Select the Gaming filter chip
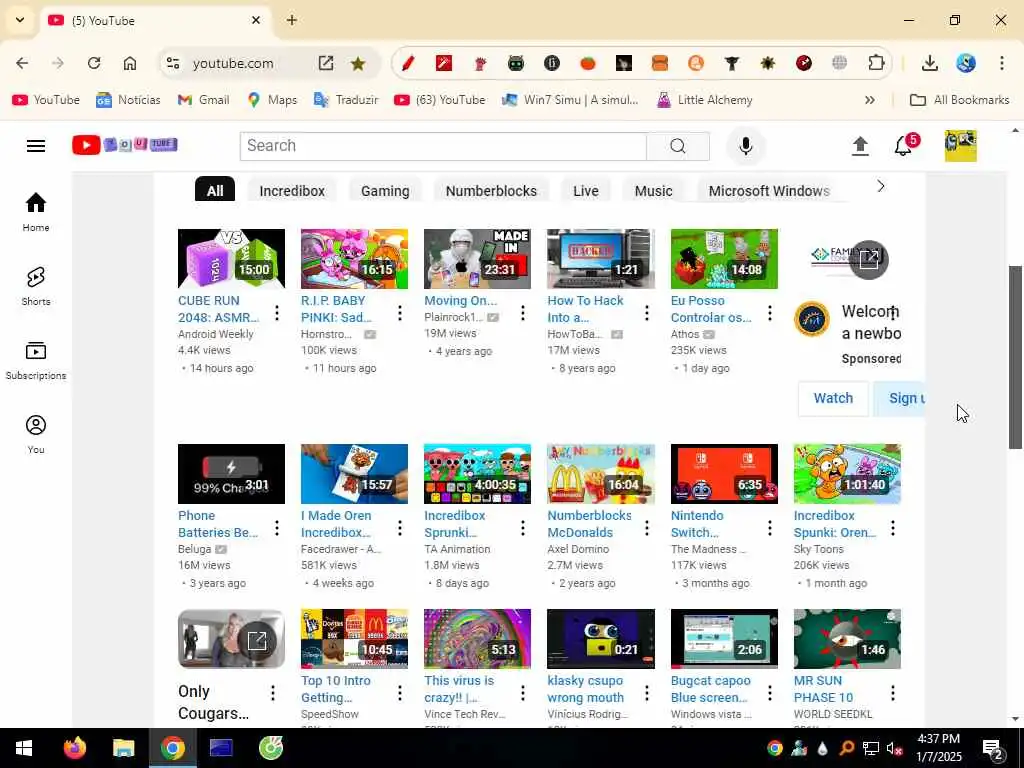The height and width of the screenshot is (768, 1024). click(x=385, y=191)
